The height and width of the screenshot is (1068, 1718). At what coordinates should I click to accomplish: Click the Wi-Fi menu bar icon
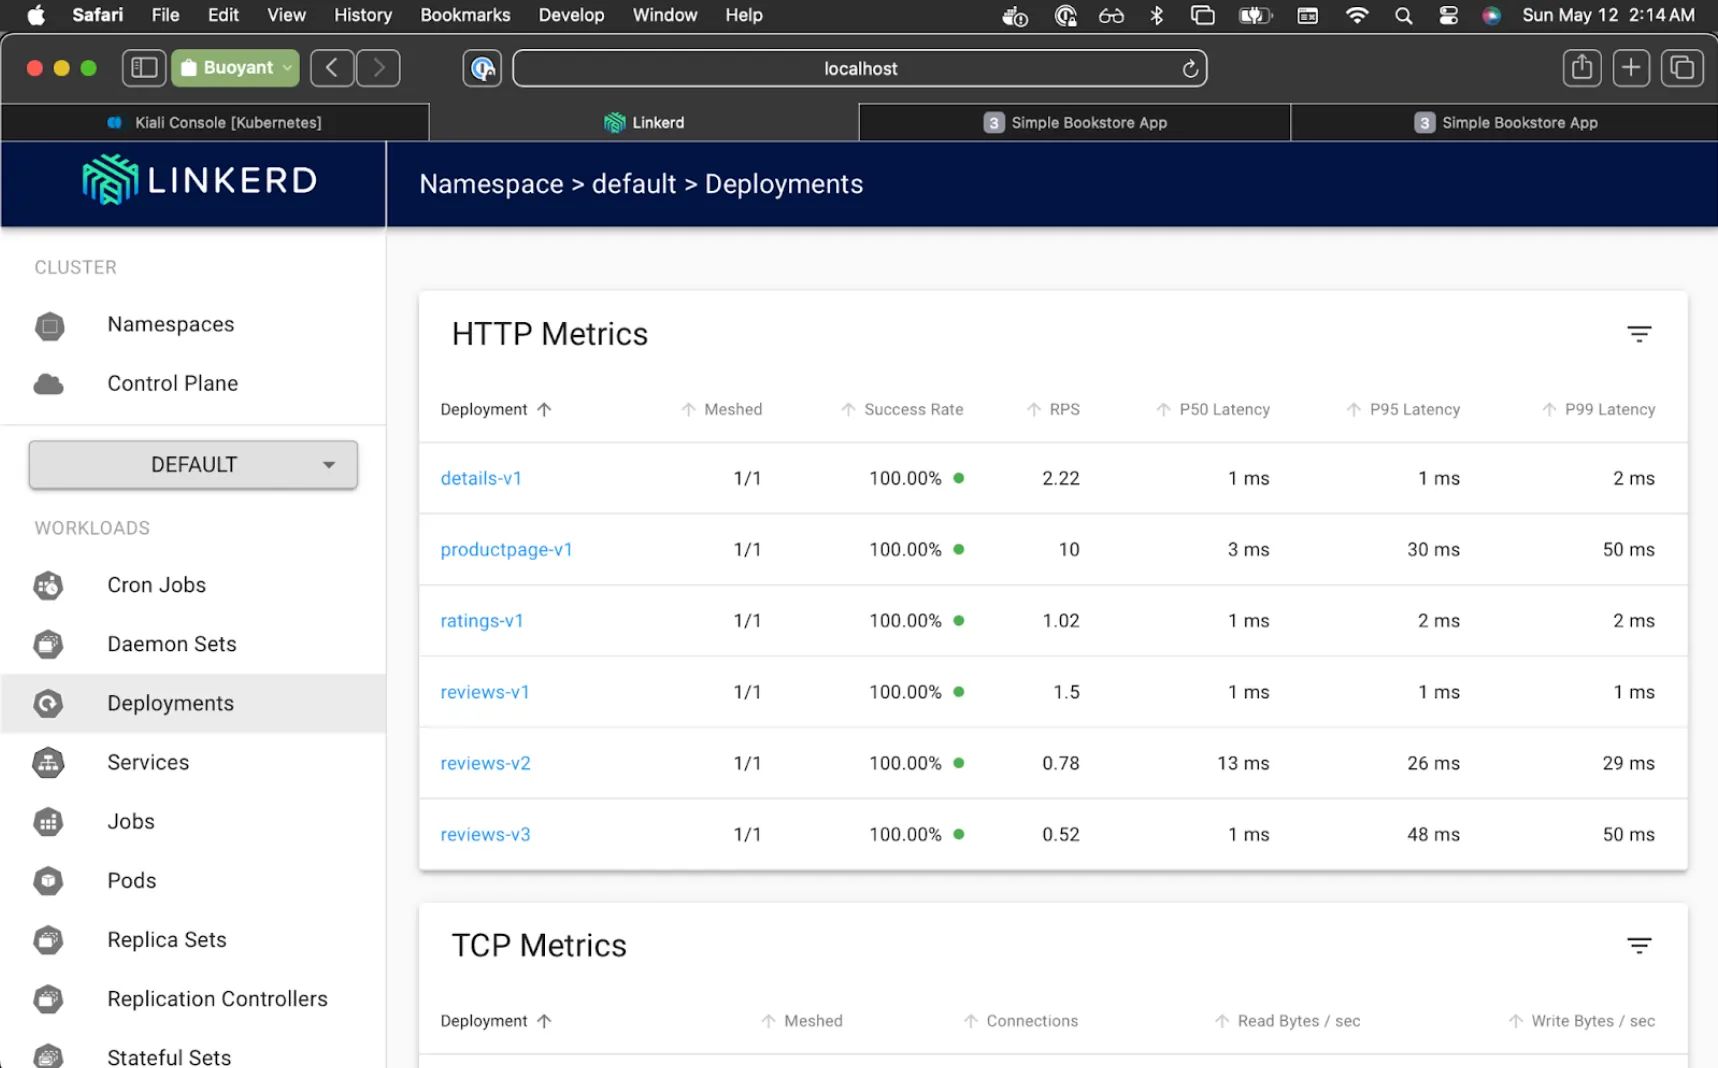[x=1357, y=16]
